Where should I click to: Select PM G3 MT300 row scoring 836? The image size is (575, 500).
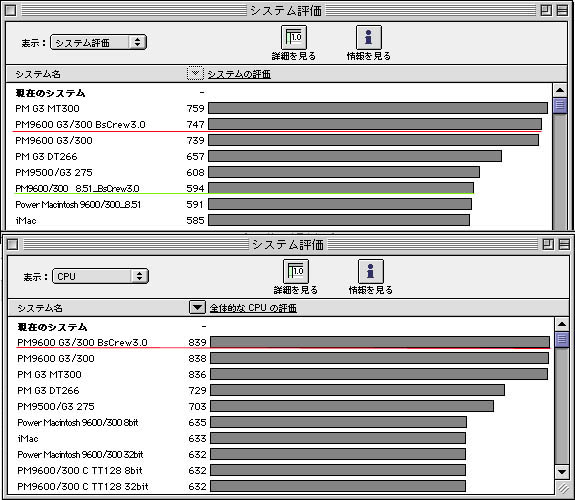click(x=281, y=375)
